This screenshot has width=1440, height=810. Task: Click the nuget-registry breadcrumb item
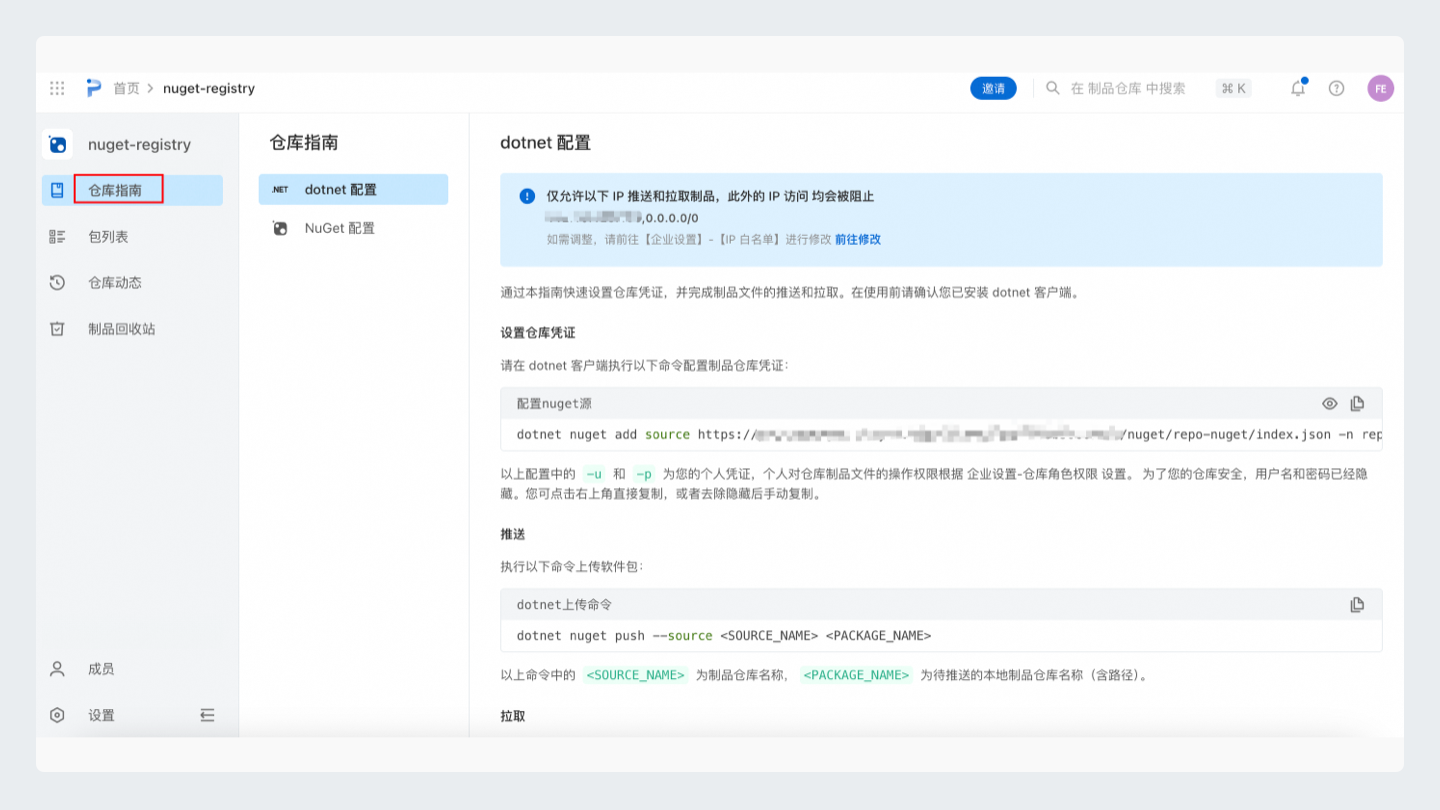pyautogui.click(x=209, y=88)
